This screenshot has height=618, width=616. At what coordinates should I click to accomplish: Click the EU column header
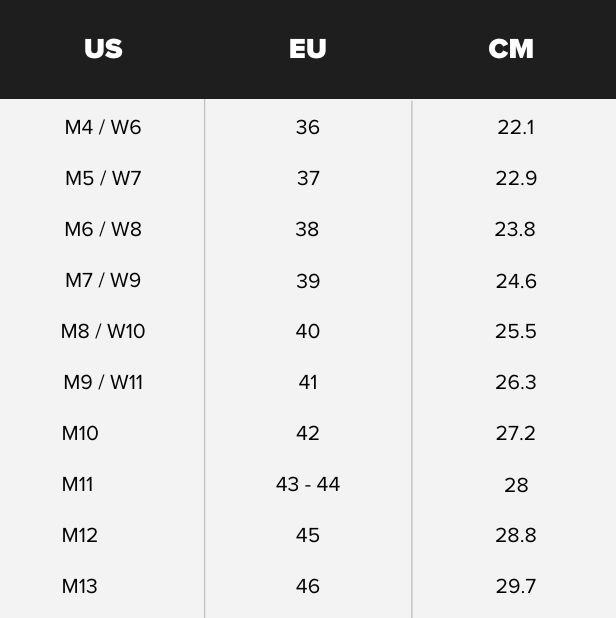point(308,49)
